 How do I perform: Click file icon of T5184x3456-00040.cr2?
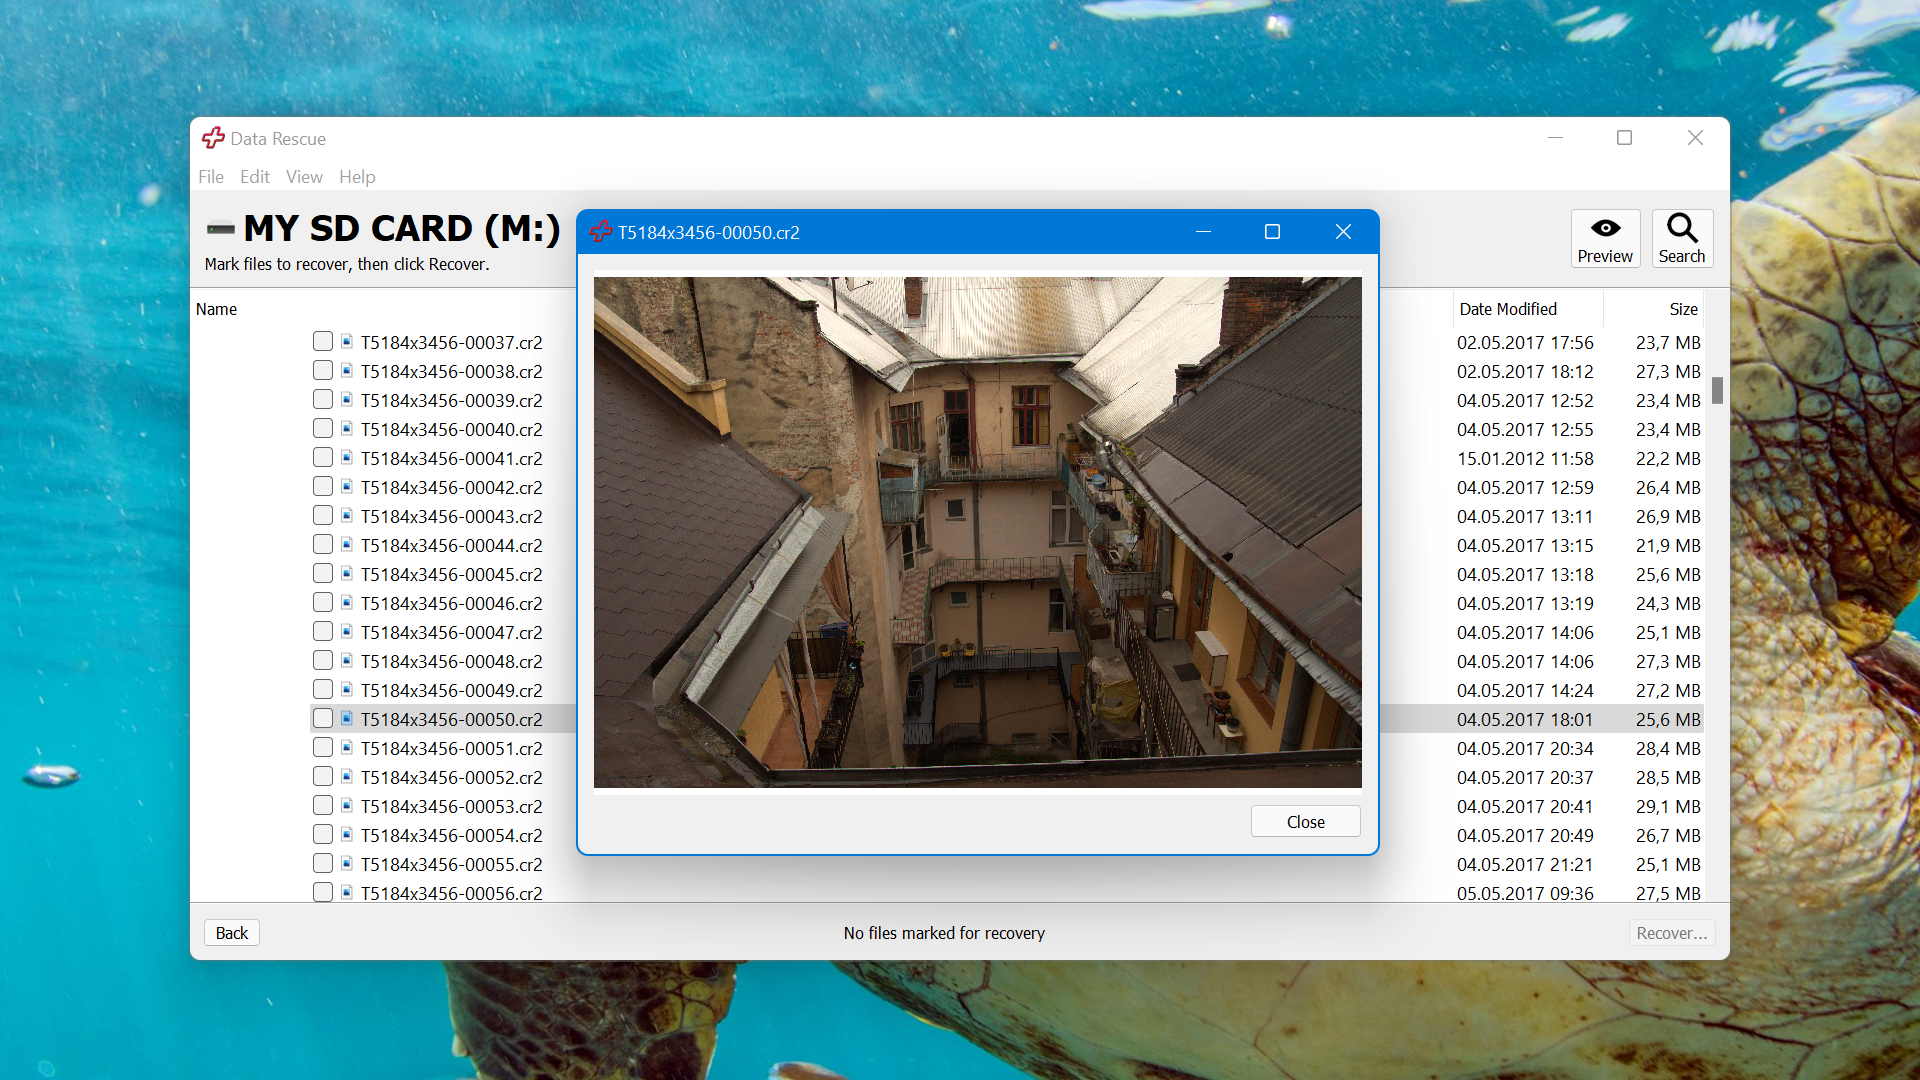(x=347, y=429)
